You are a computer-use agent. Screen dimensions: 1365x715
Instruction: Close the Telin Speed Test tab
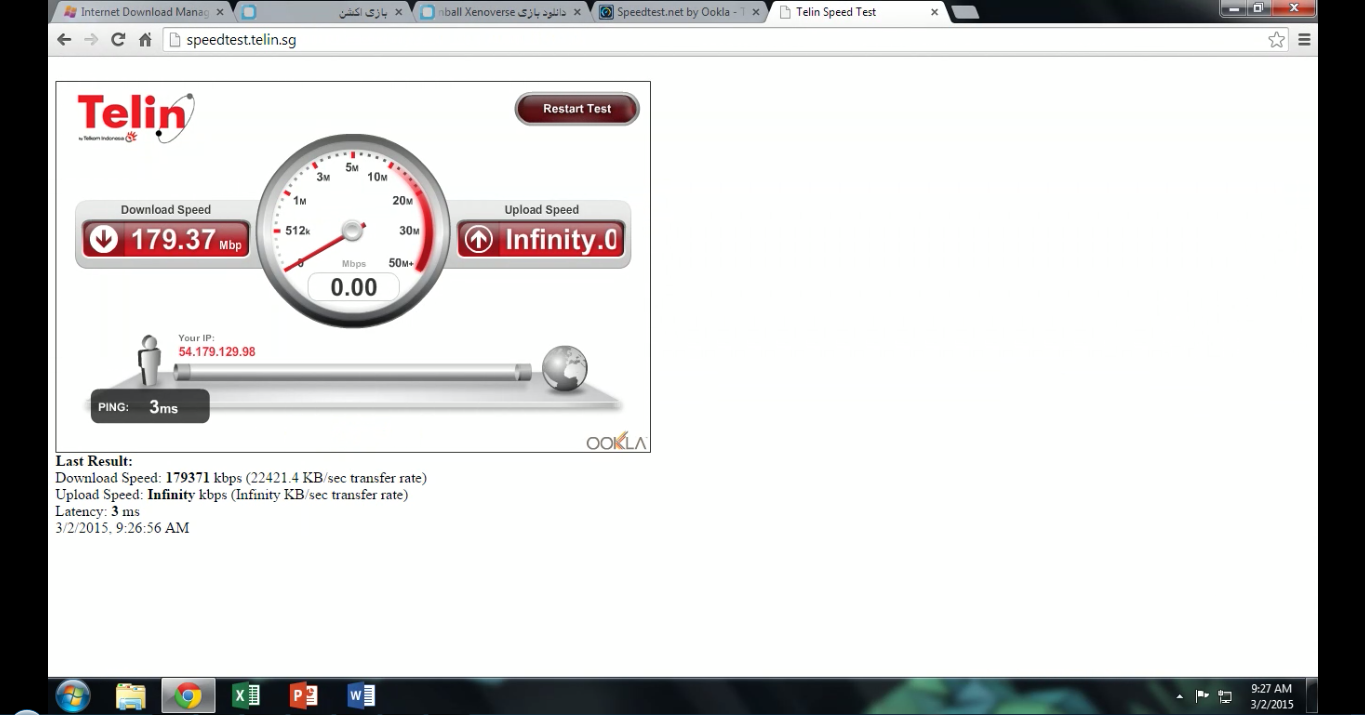pyautogui.click(x=935, y=12)
